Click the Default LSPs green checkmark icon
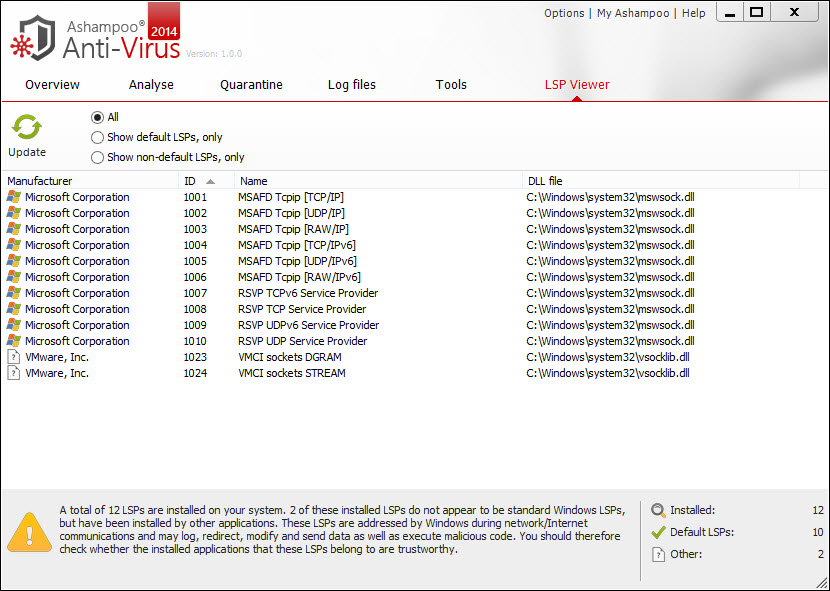830x591 pixels. (658, 532)
